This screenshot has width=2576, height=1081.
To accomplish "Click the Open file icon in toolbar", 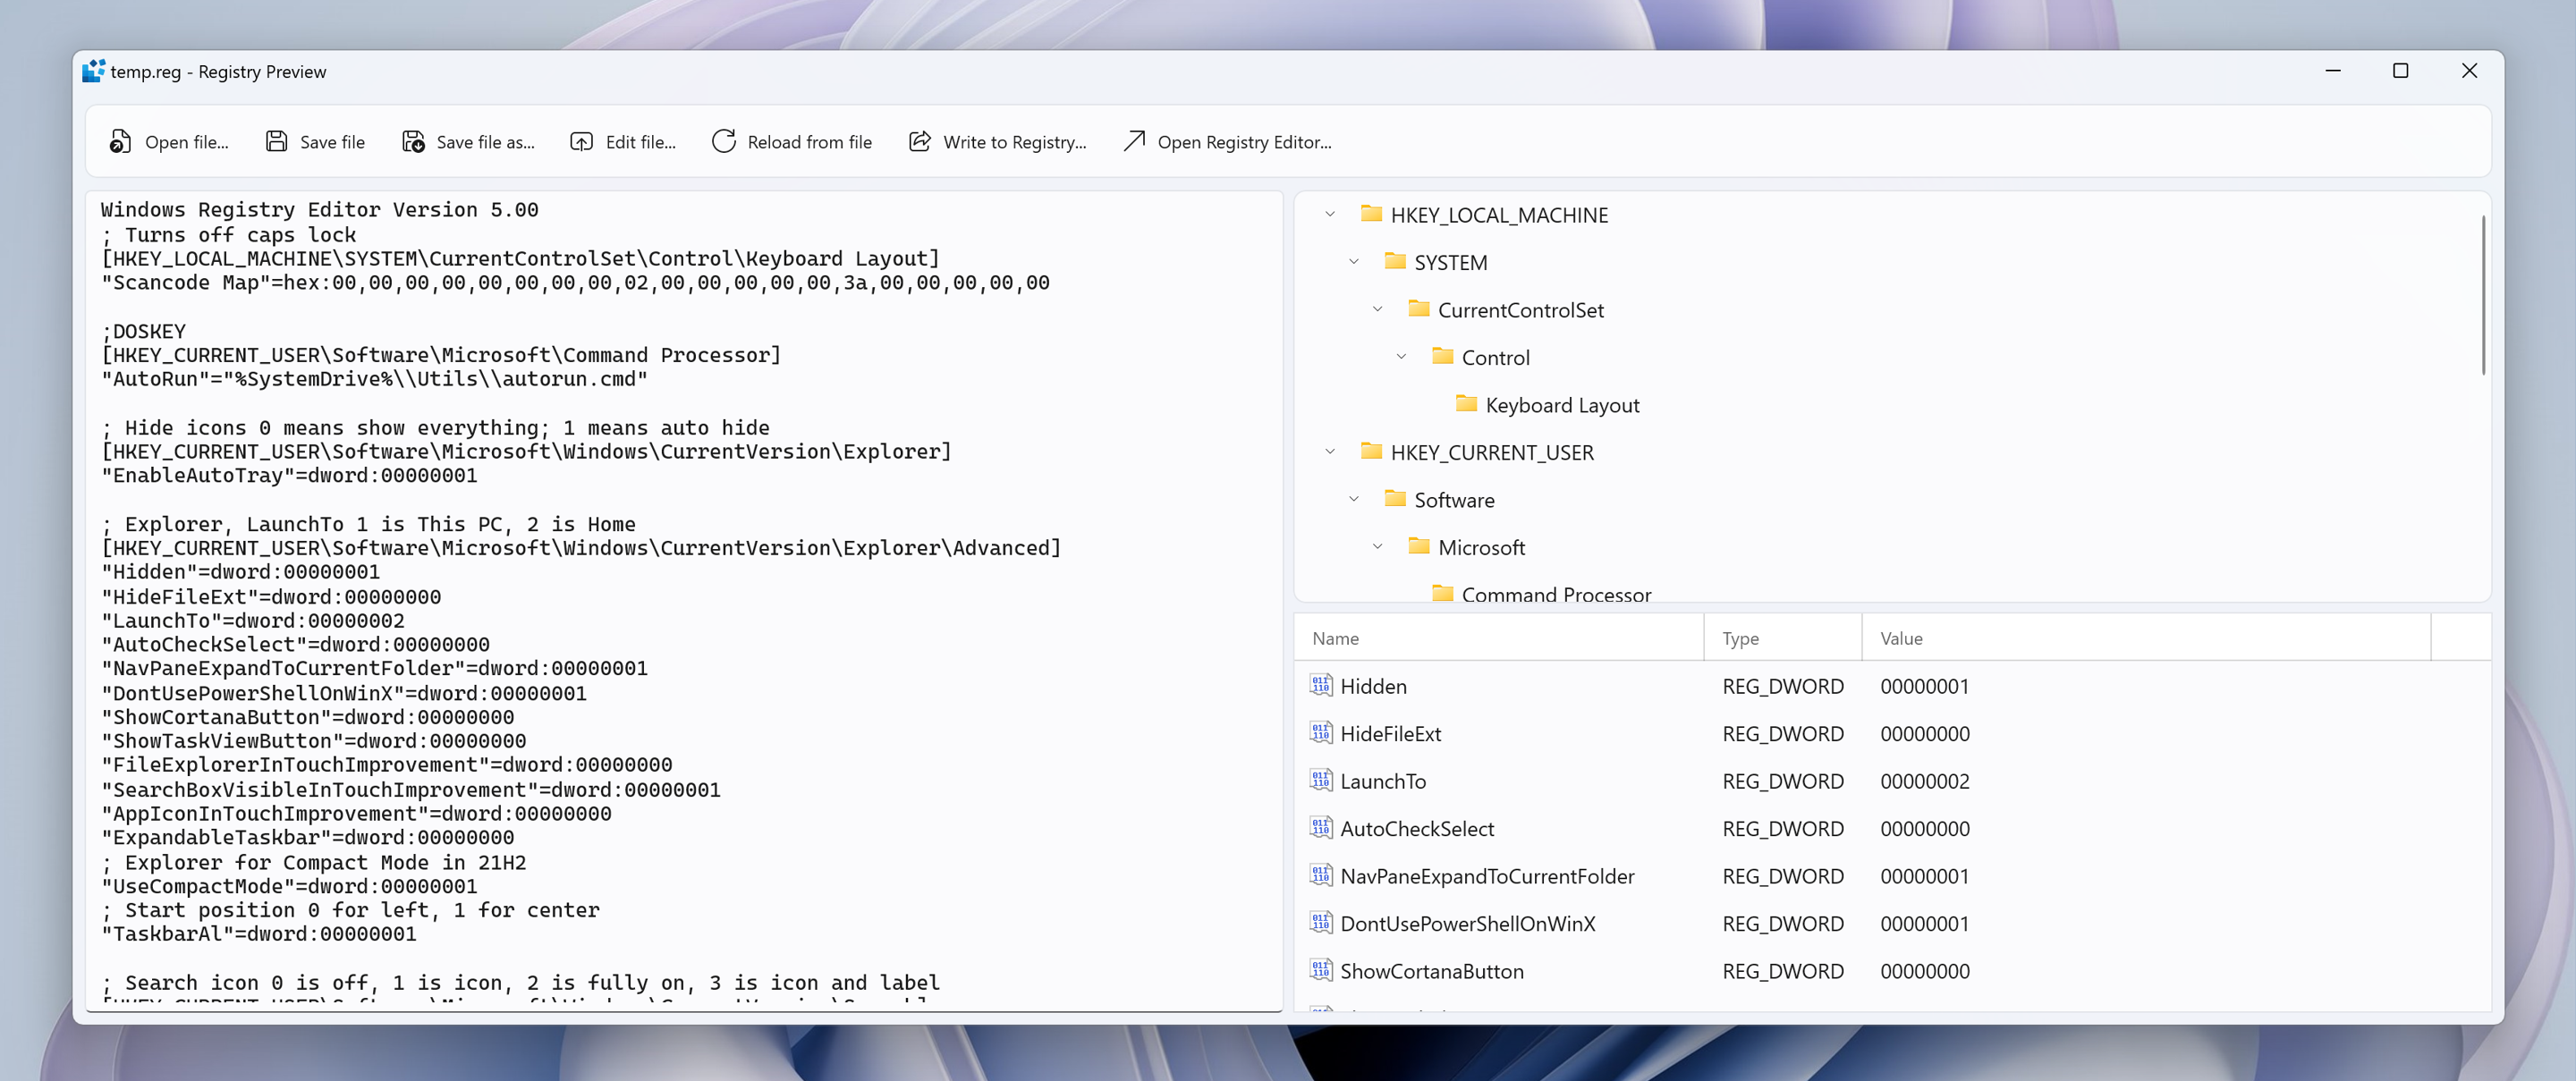I will click(120, 142).
